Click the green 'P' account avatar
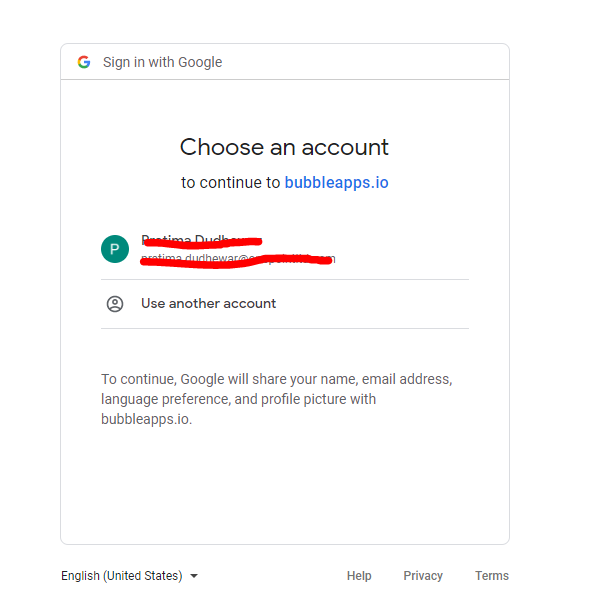This screenshot has height=590, width=609. (x=115, y=249)
